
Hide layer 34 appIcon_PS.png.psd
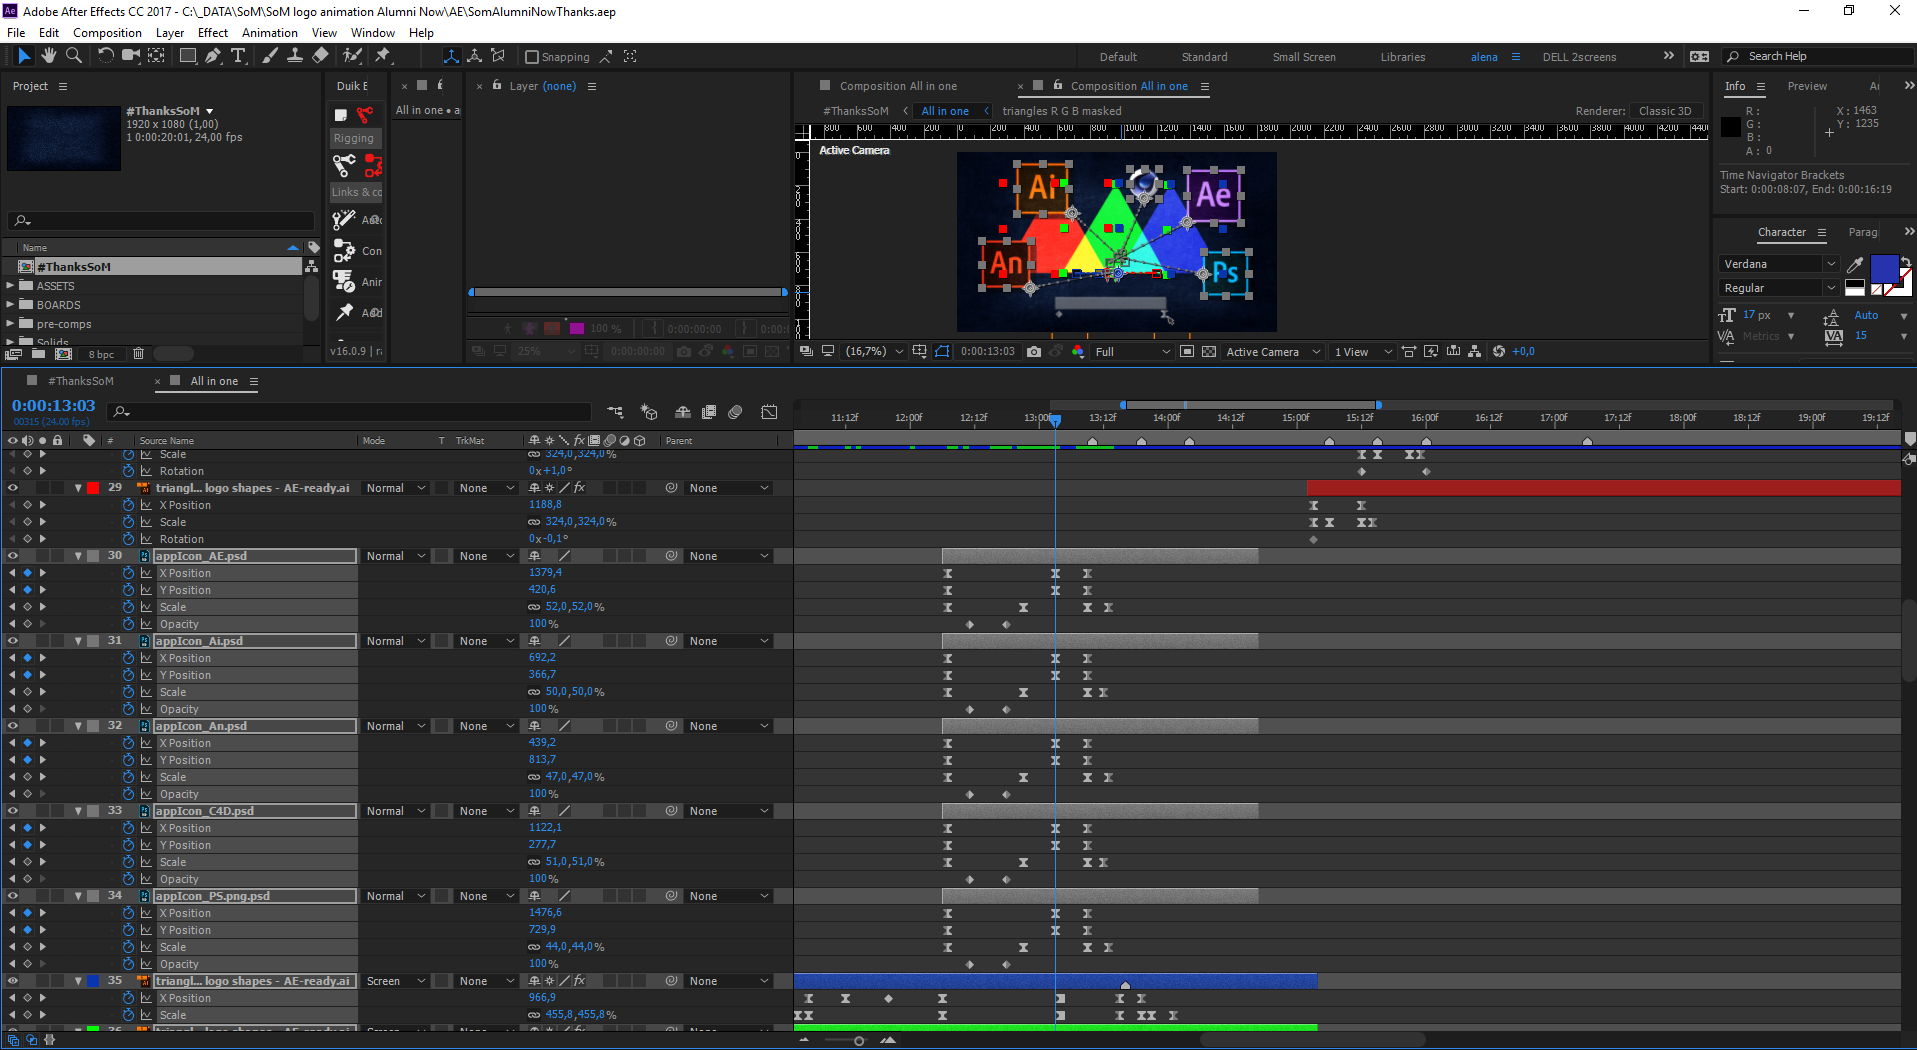(13, 896)
